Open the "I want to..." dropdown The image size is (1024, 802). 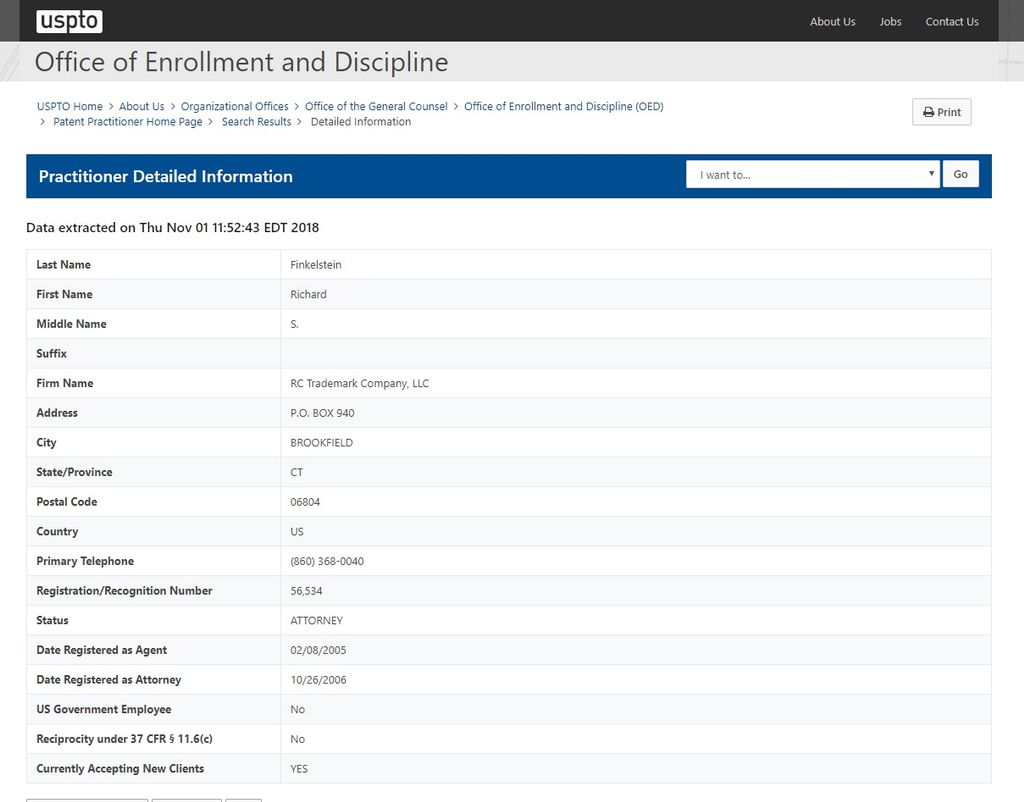(x=812, y=175)
